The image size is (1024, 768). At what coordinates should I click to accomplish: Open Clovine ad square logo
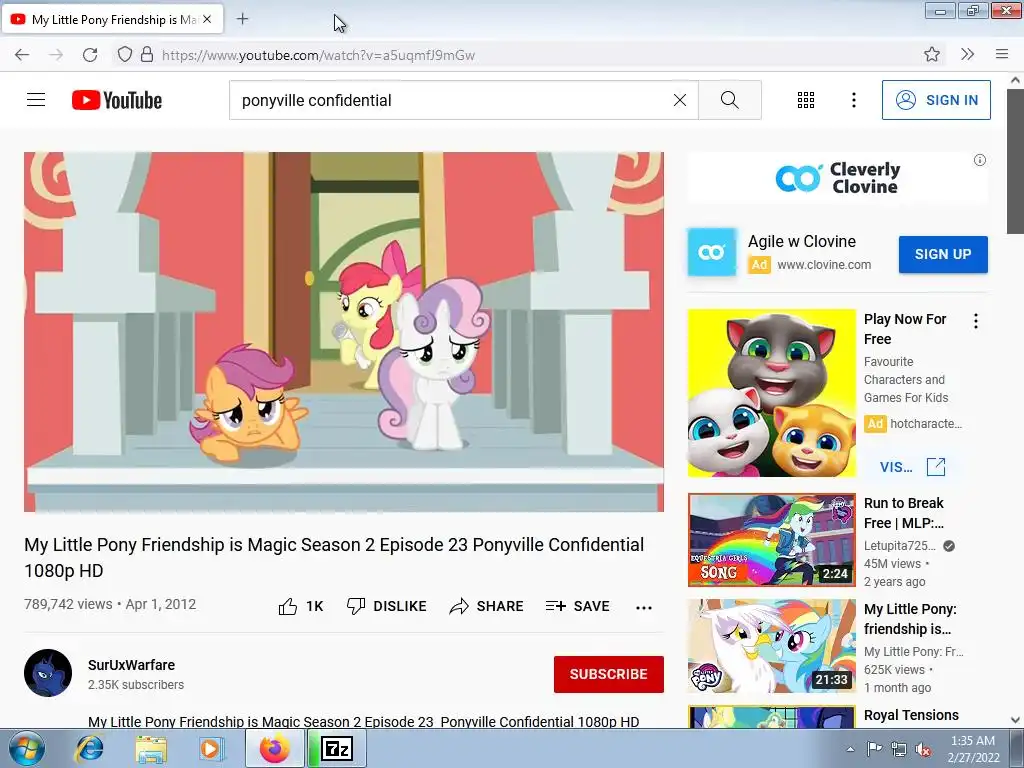pos(712,252)
